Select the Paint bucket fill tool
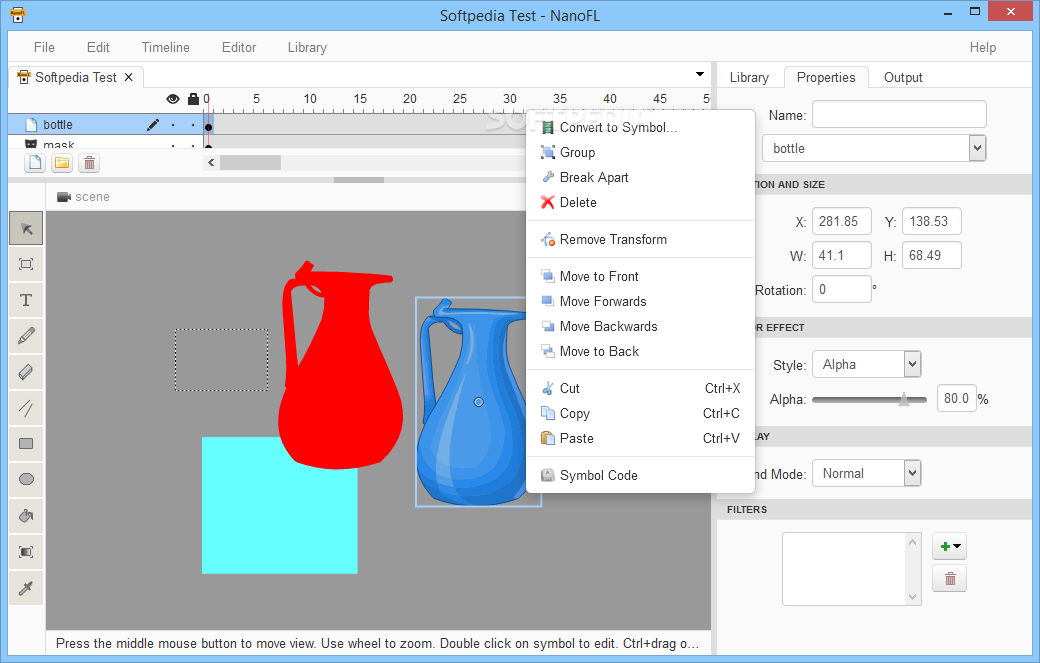The width and height of the screenshot is (1040, 663). [x=26, y=516]
